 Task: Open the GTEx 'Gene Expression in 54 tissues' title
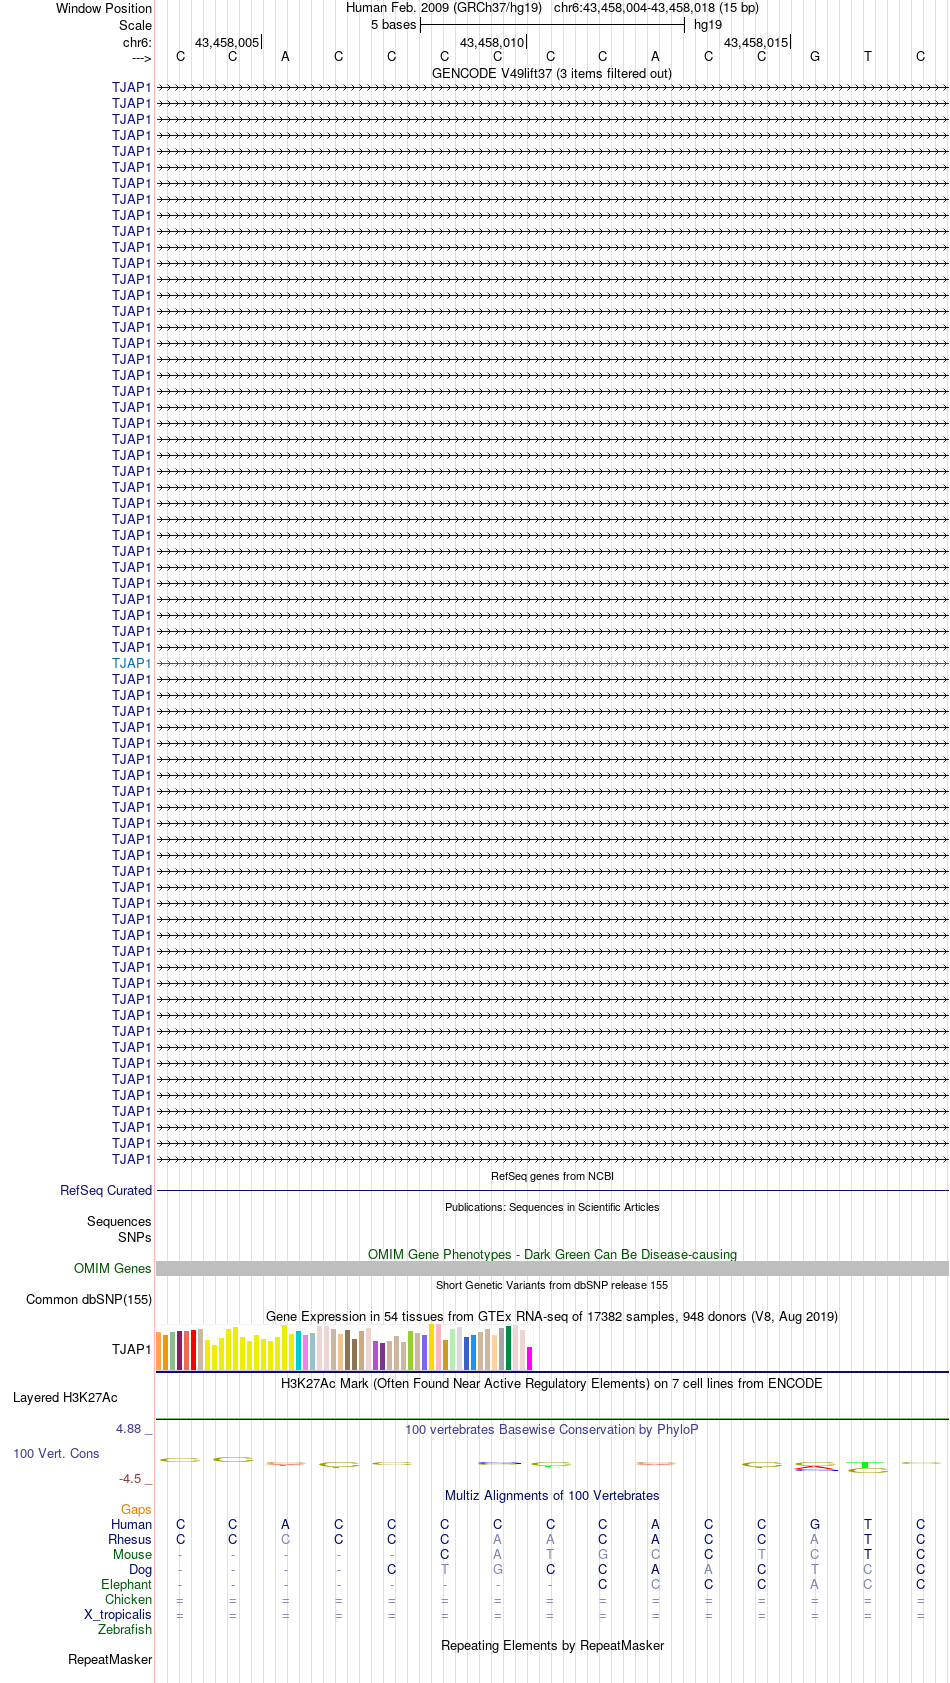pos(552,1317)
